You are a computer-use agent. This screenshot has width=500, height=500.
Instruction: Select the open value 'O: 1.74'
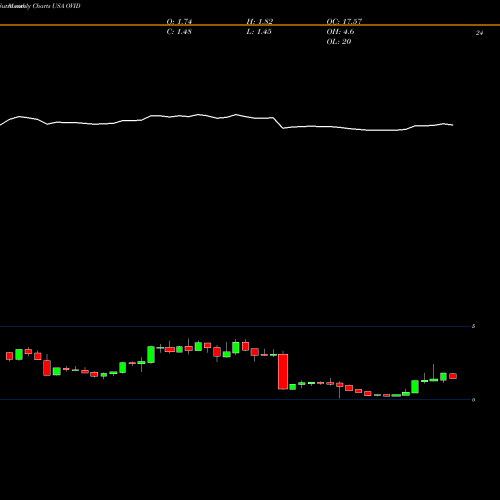pos(179,22)
